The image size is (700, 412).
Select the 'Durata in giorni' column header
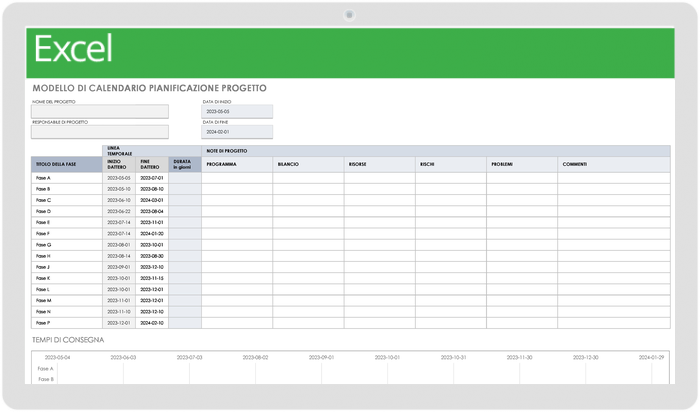(185, 164)
